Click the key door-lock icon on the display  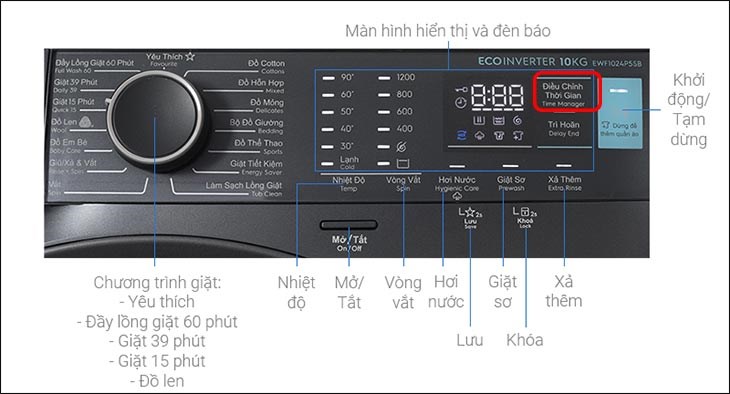pos(461,89)
